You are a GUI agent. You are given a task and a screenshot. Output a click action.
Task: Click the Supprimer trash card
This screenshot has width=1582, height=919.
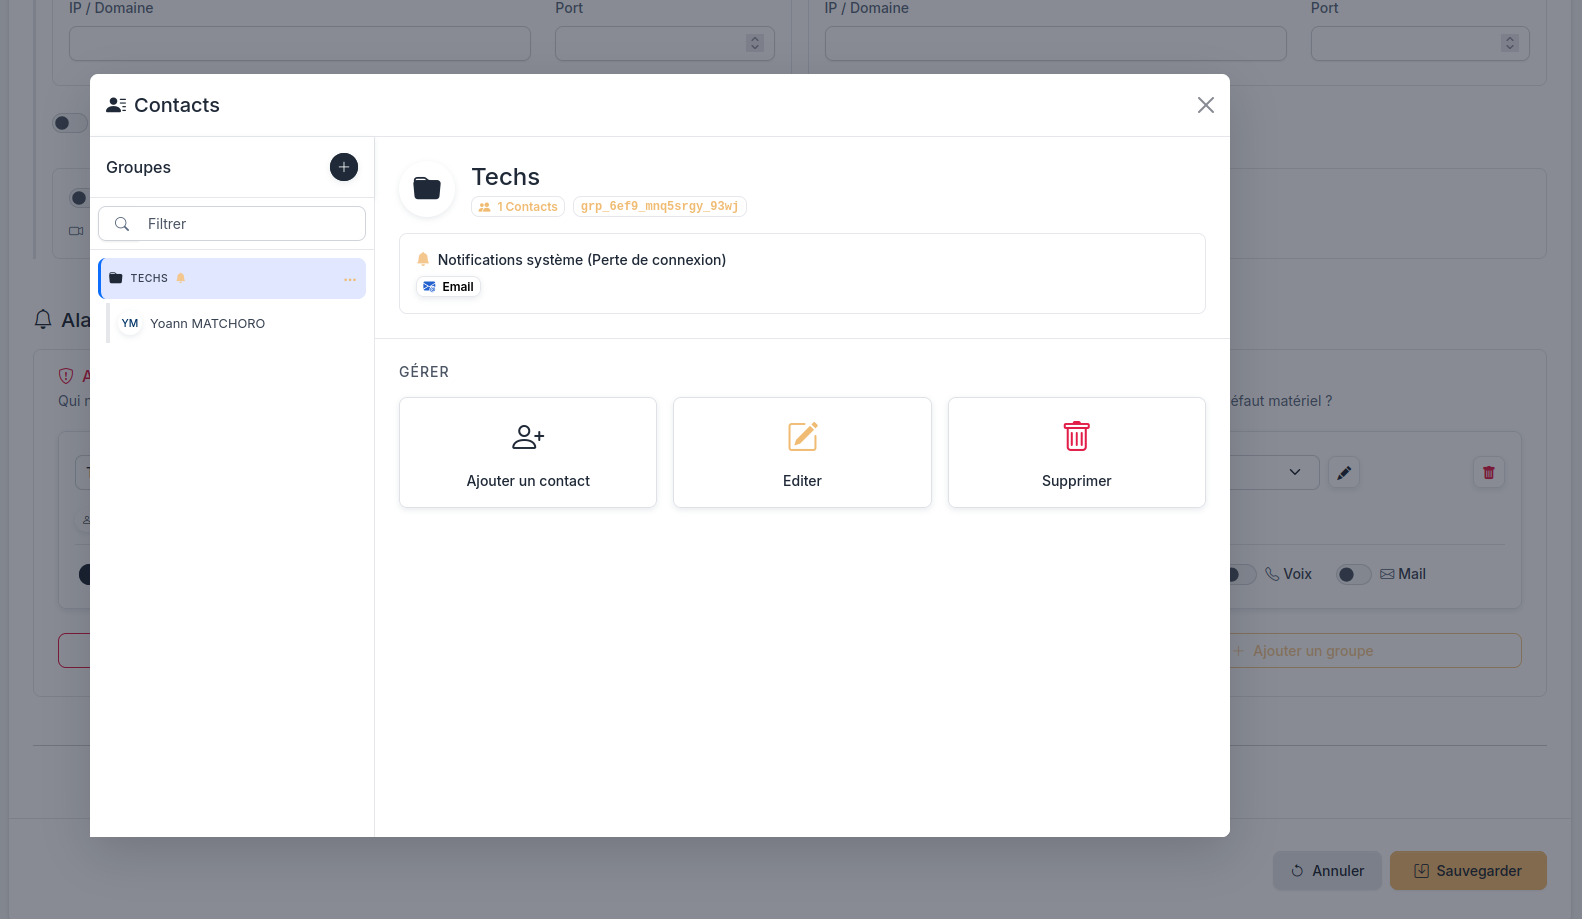[1077, 453]
